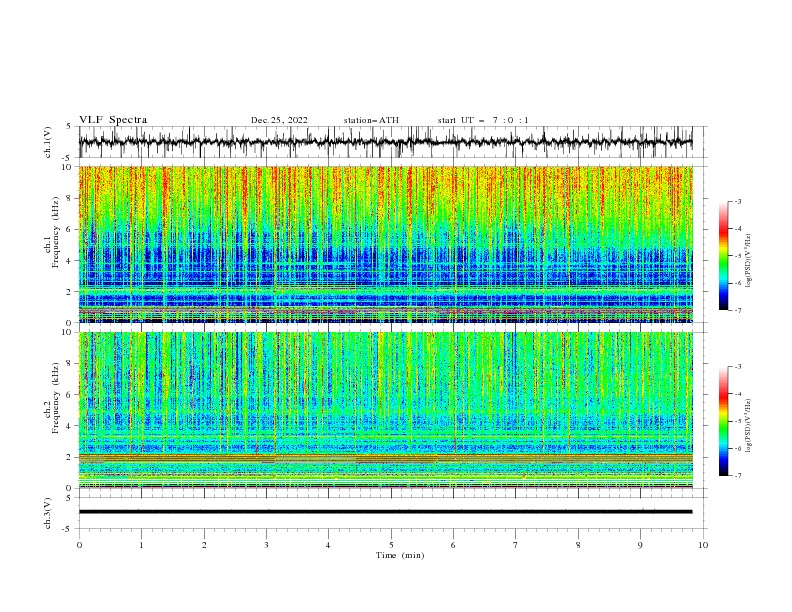
Task: Click the ch.2 color scale bar
Action: 723,421
